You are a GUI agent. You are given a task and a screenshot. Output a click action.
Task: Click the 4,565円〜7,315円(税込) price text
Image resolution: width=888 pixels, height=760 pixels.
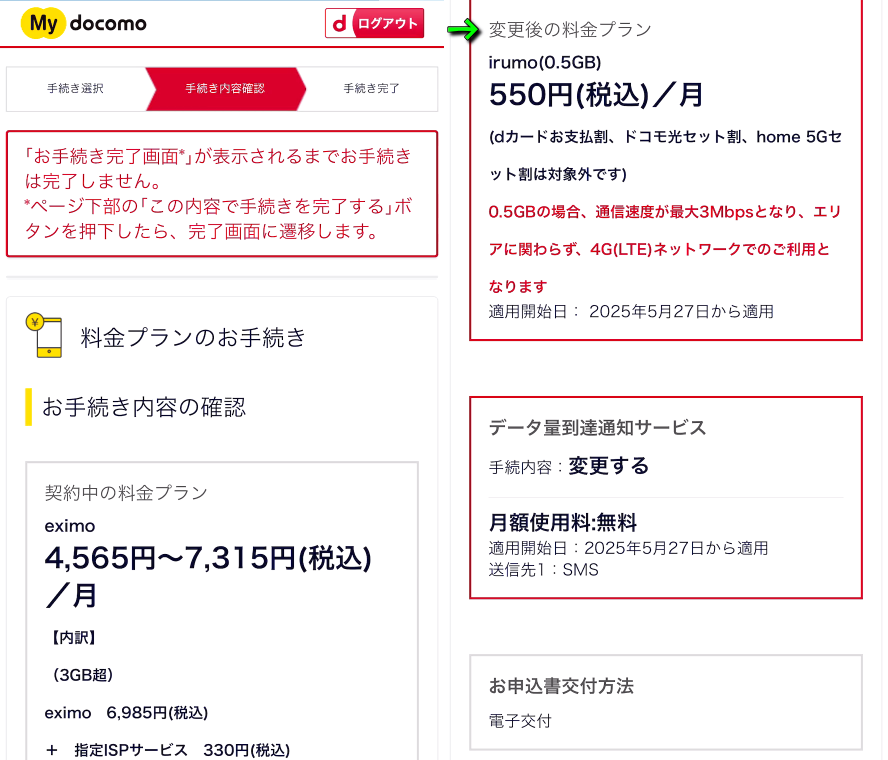coord(208,558)
